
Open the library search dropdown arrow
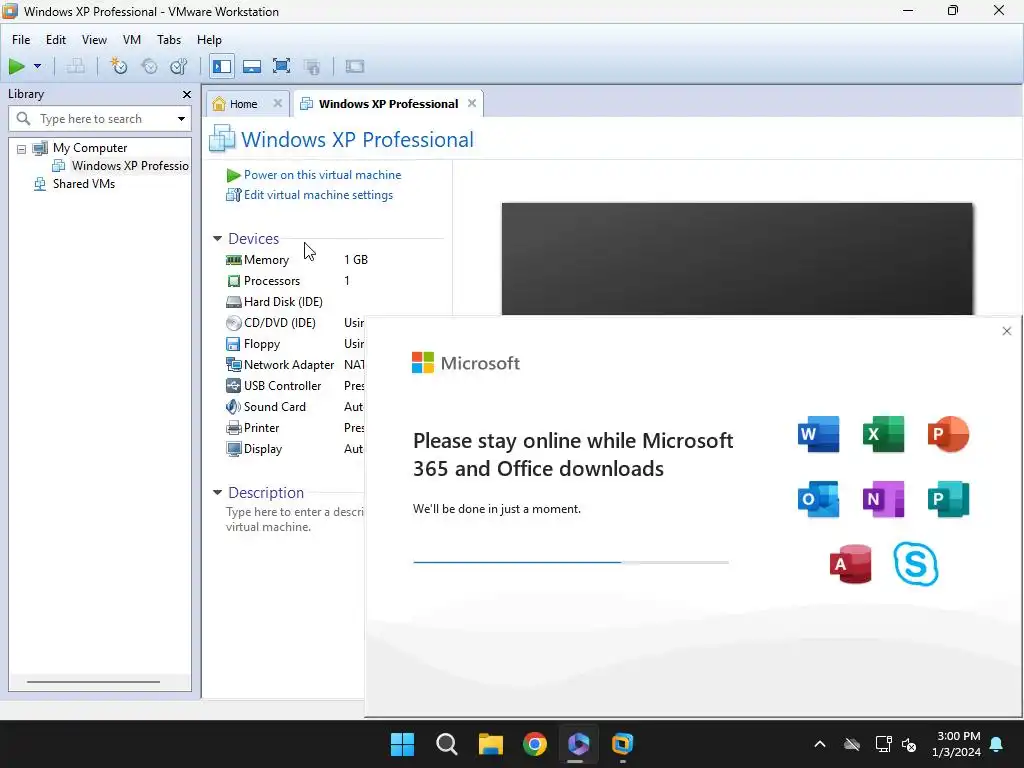pyautogui.click(x=181, y=119)
